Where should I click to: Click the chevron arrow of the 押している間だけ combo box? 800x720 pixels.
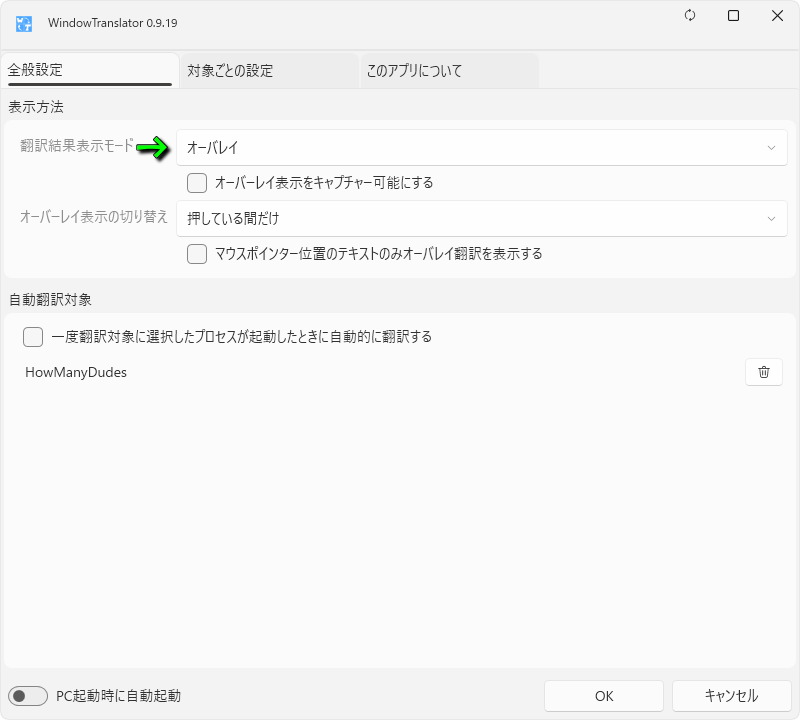(x=771, y=219)
